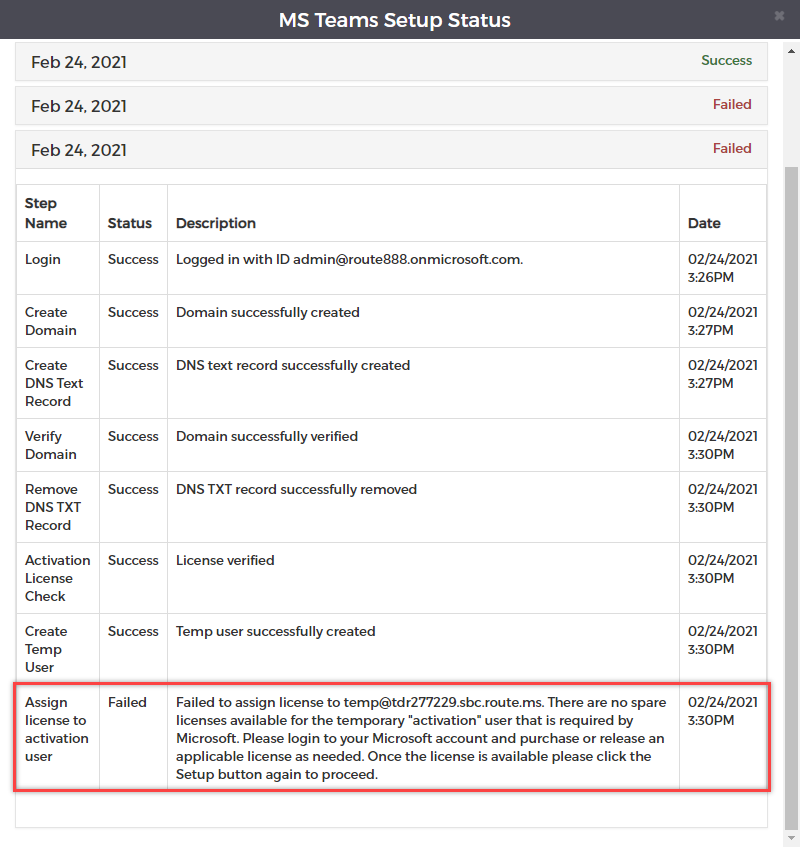Select the Verify Domain step cell
The width and height of the screenshot is (800, 849).
coord(58,445)
